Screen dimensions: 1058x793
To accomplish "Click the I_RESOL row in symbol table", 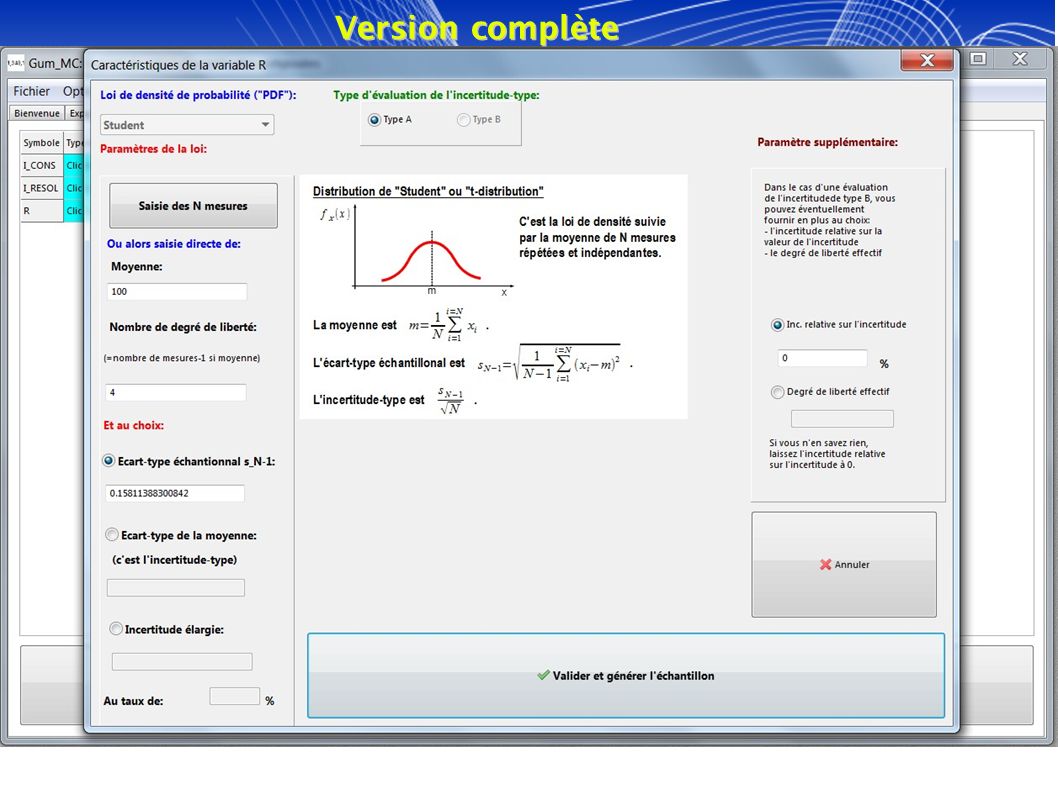I will coord(41,188).
